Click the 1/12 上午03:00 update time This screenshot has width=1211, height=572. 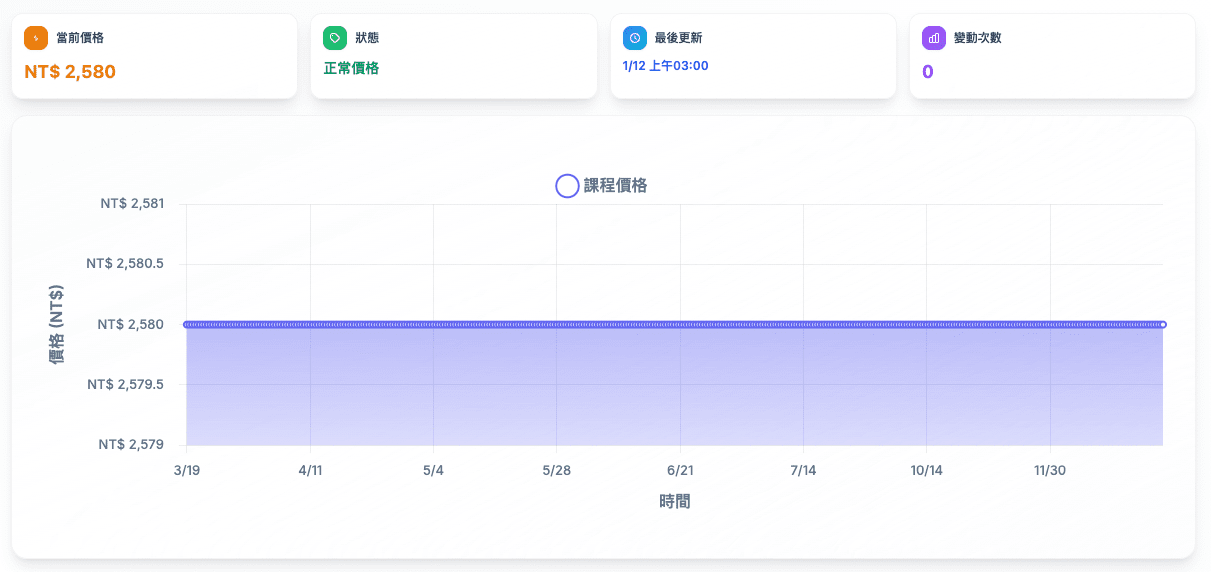(665, 66)
